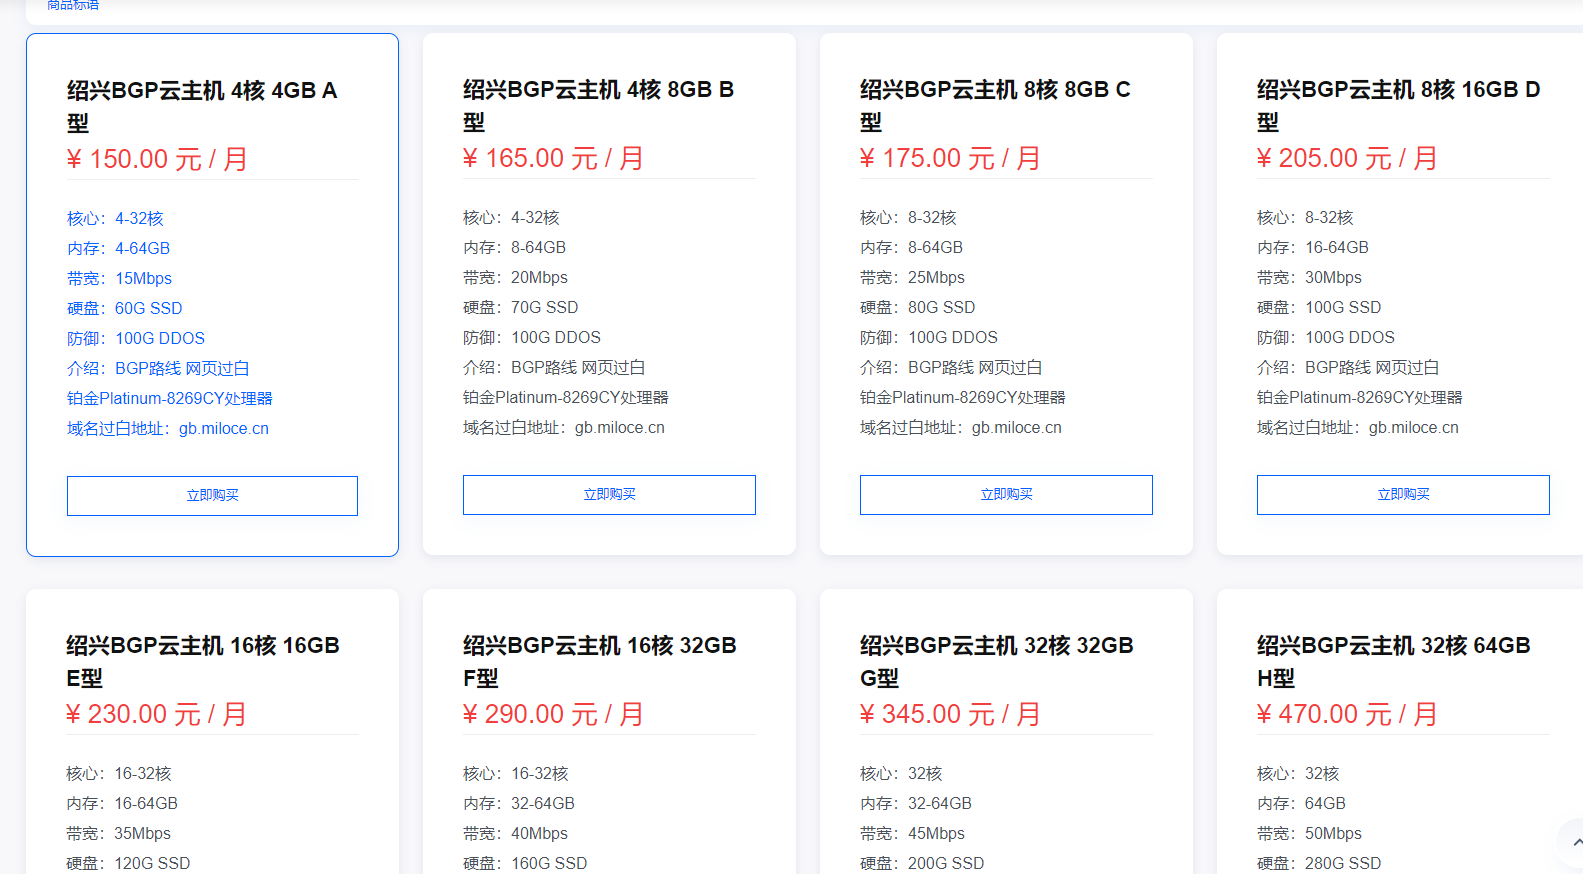The width and height of the screenshot is (1583, 874).
Task: Click the ¥ 150.00 元 / 月 price
Action: [x=157, y=160]
